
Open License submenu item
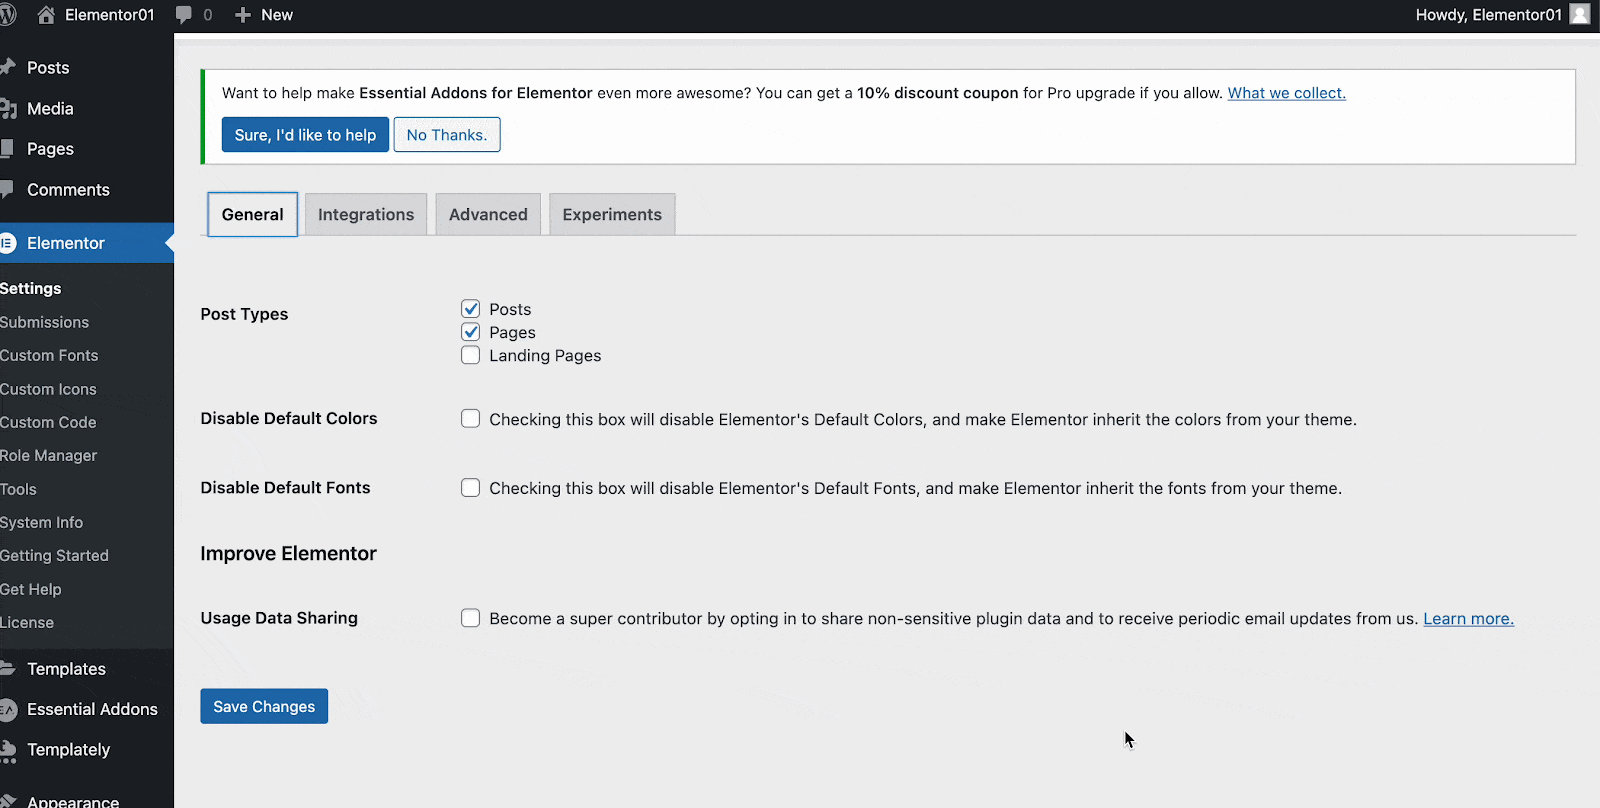click(27, 622)
